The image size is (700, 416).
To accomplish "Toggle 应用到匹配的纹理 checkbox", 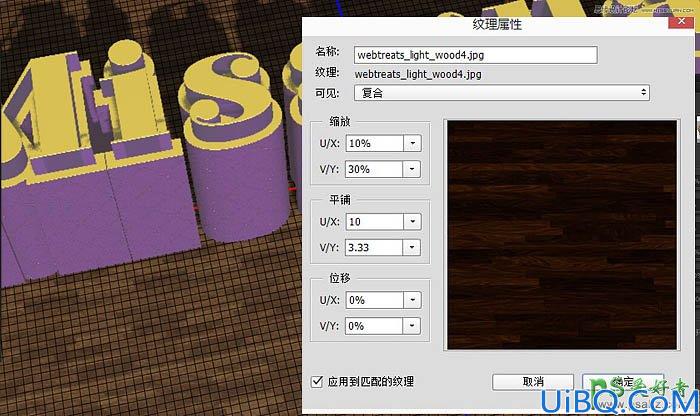I will 317,382.
